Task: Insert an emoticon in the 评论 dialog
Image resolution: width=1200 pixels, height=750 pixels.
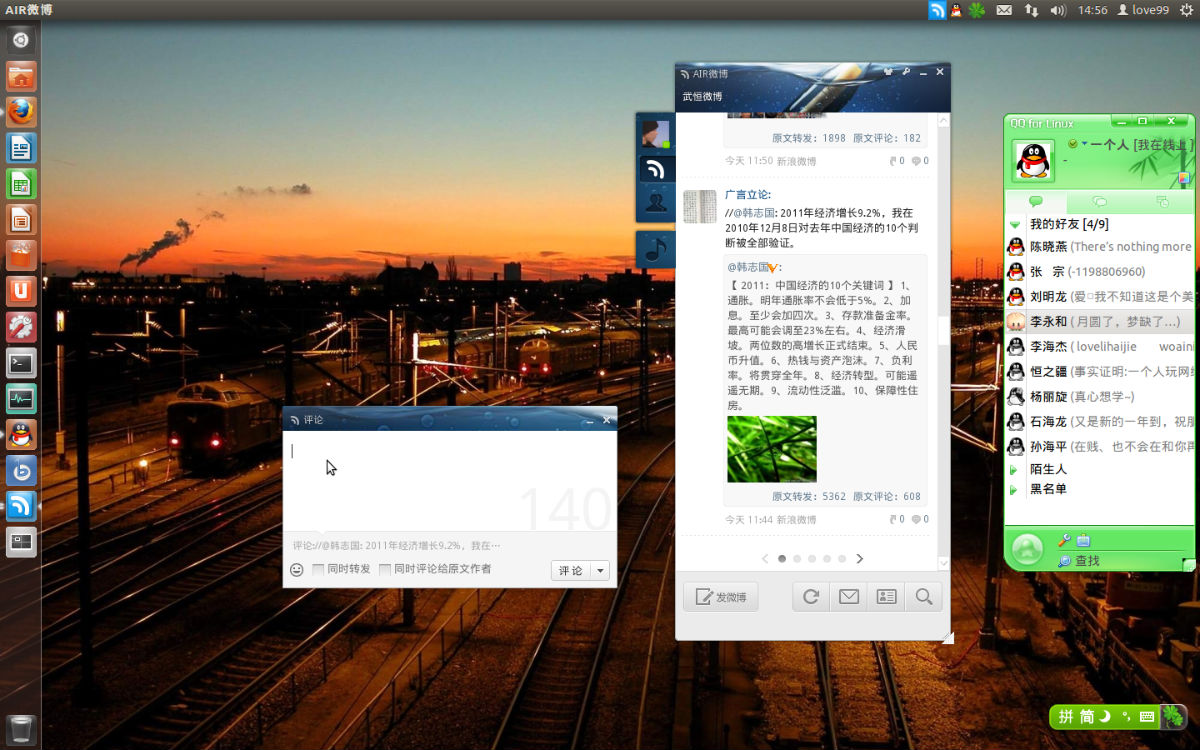Action: click(297, 570)
